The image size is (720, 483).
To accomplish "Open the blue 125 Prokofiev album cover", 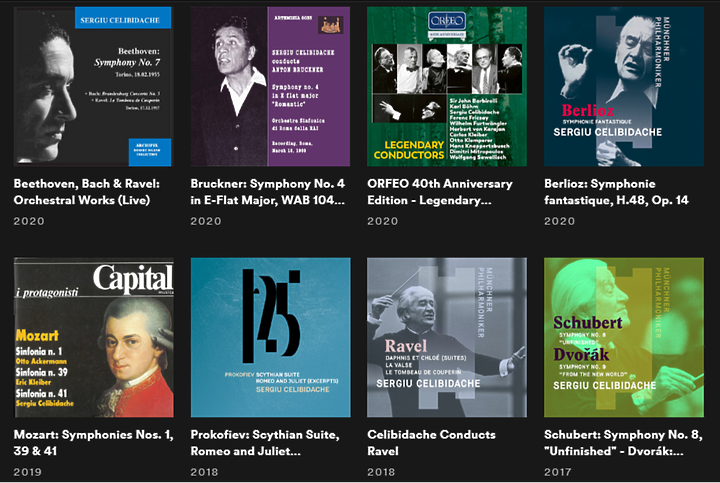I will [270, 337].
